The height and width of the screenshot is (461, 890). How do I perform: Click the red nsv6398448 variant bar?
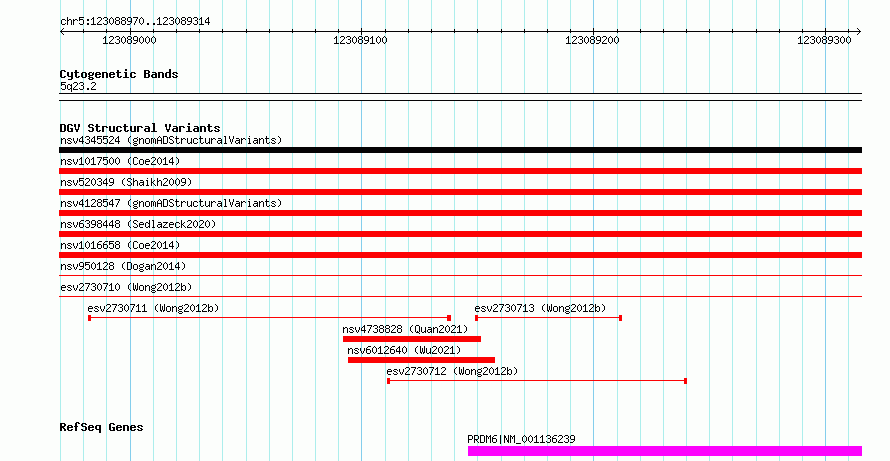460,234
